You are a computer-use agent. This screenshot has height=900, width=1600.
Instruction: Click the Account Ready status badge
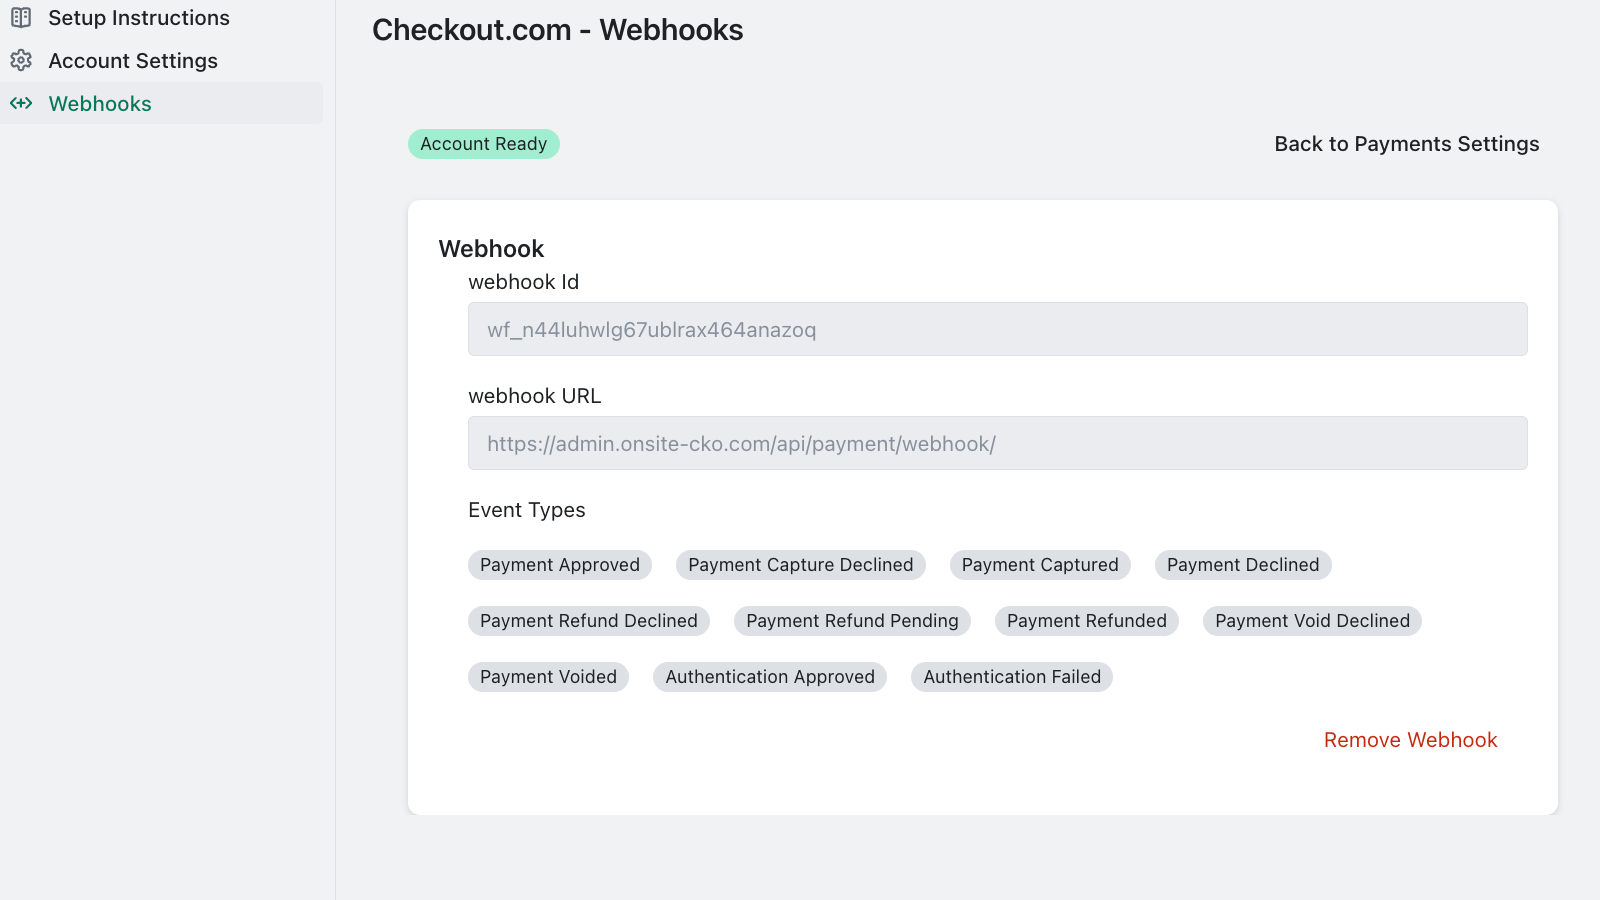(483, 144)
